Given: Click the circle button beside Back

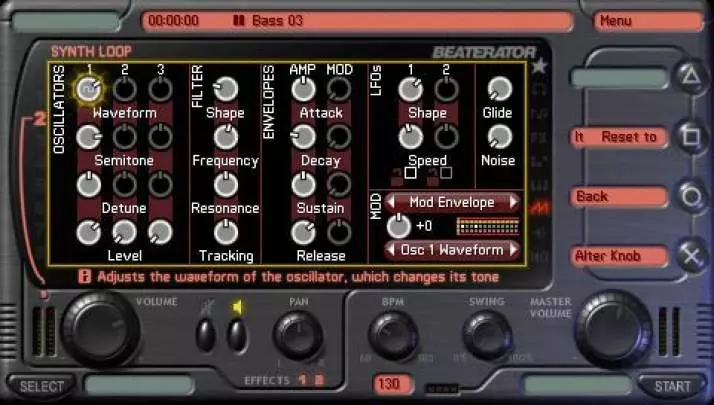Looking at the screenshot, I should click(691, 196).
